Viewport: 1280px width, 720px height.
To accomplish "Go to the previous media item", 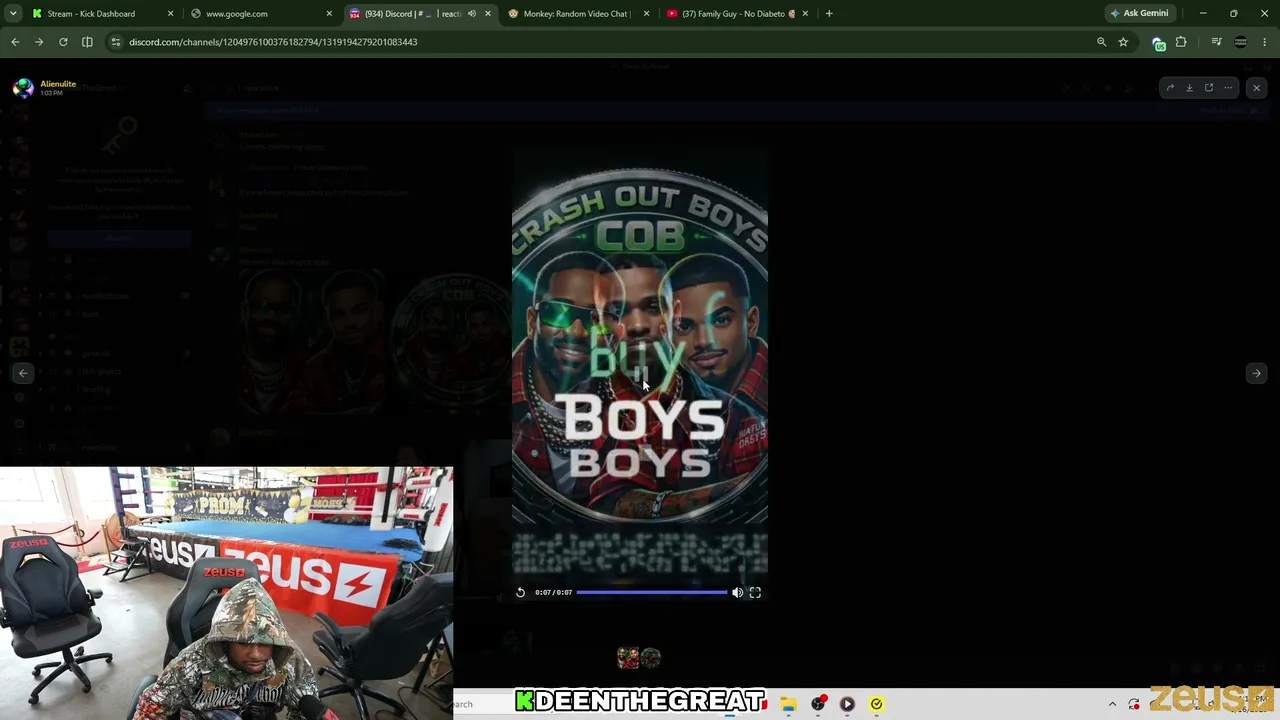I will (x=23, y=373).
